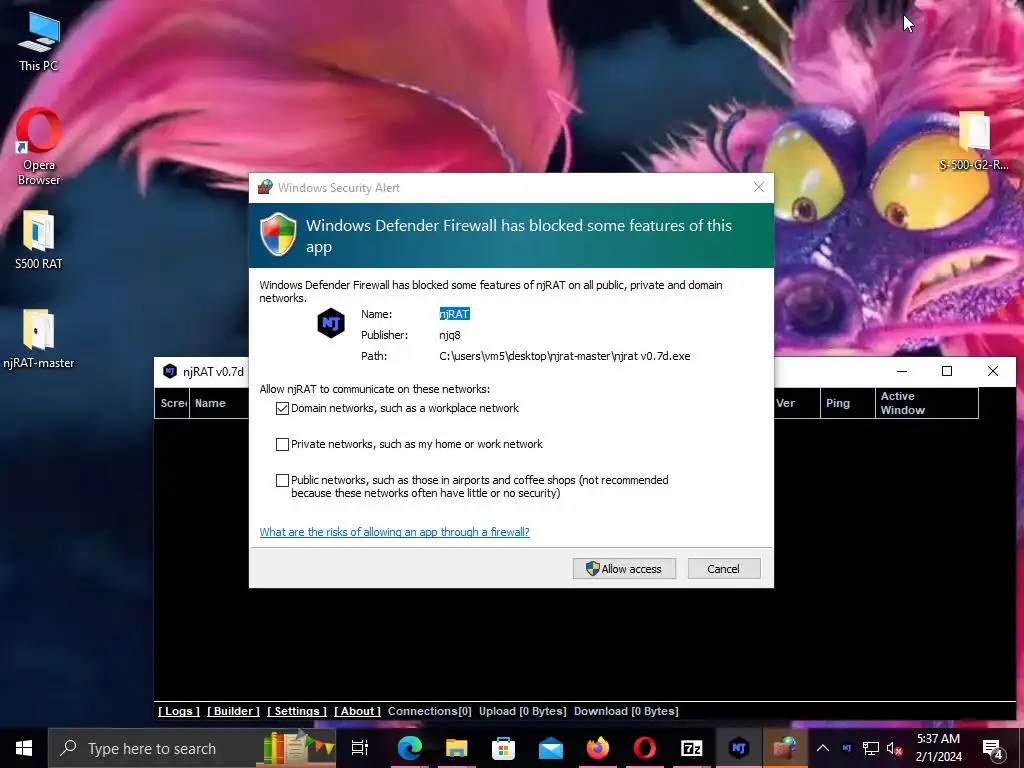Open the network tray icon
Viewport: 1024px width, 768px height.
(871, 748)
